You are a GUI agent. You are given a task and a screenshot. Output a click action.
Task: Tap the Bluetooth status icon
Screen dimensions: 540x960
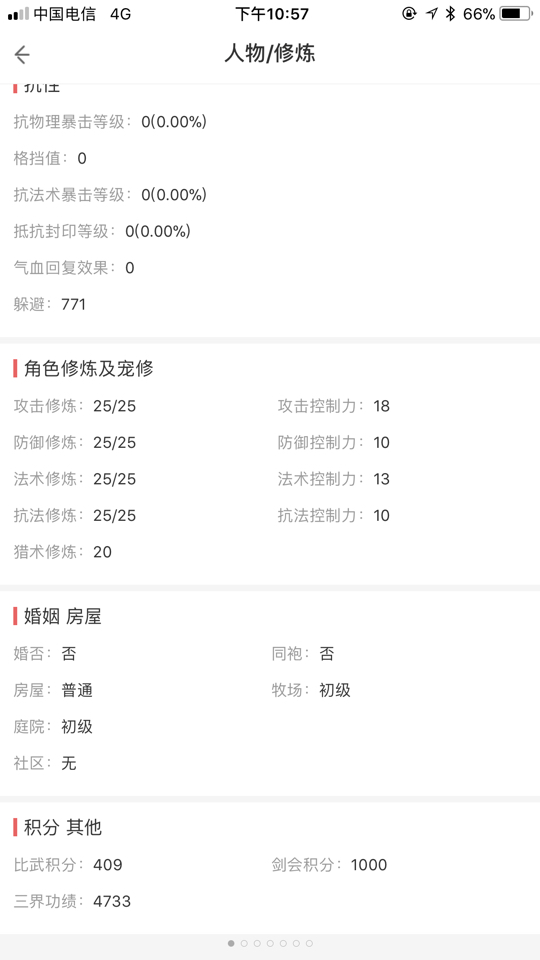pos(451,13)
